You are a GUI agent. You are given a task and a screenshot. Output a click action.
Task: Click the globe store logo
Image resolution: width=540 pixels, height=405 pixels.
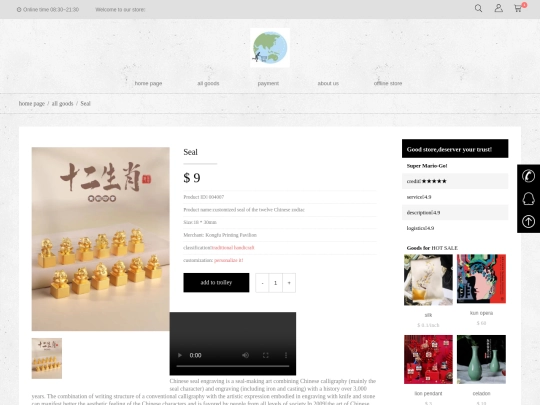coord(270,48)
